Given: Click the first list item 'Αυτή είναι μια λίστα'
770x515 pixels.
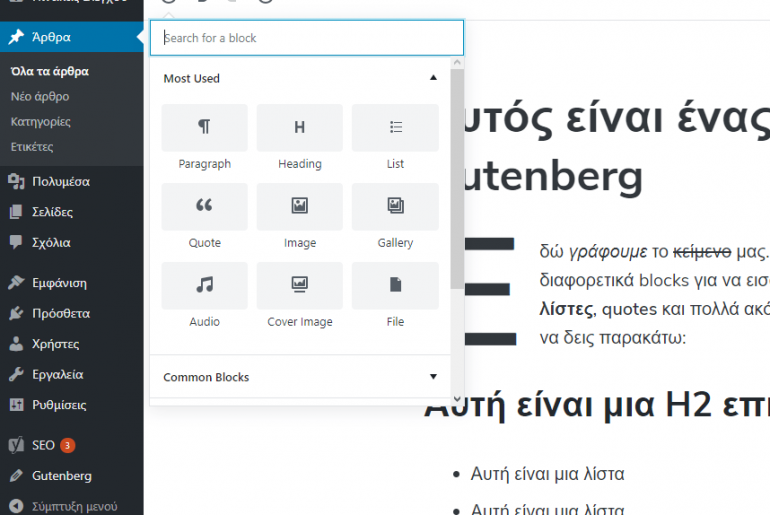Looking at the screenshot, I should [547, 474].
